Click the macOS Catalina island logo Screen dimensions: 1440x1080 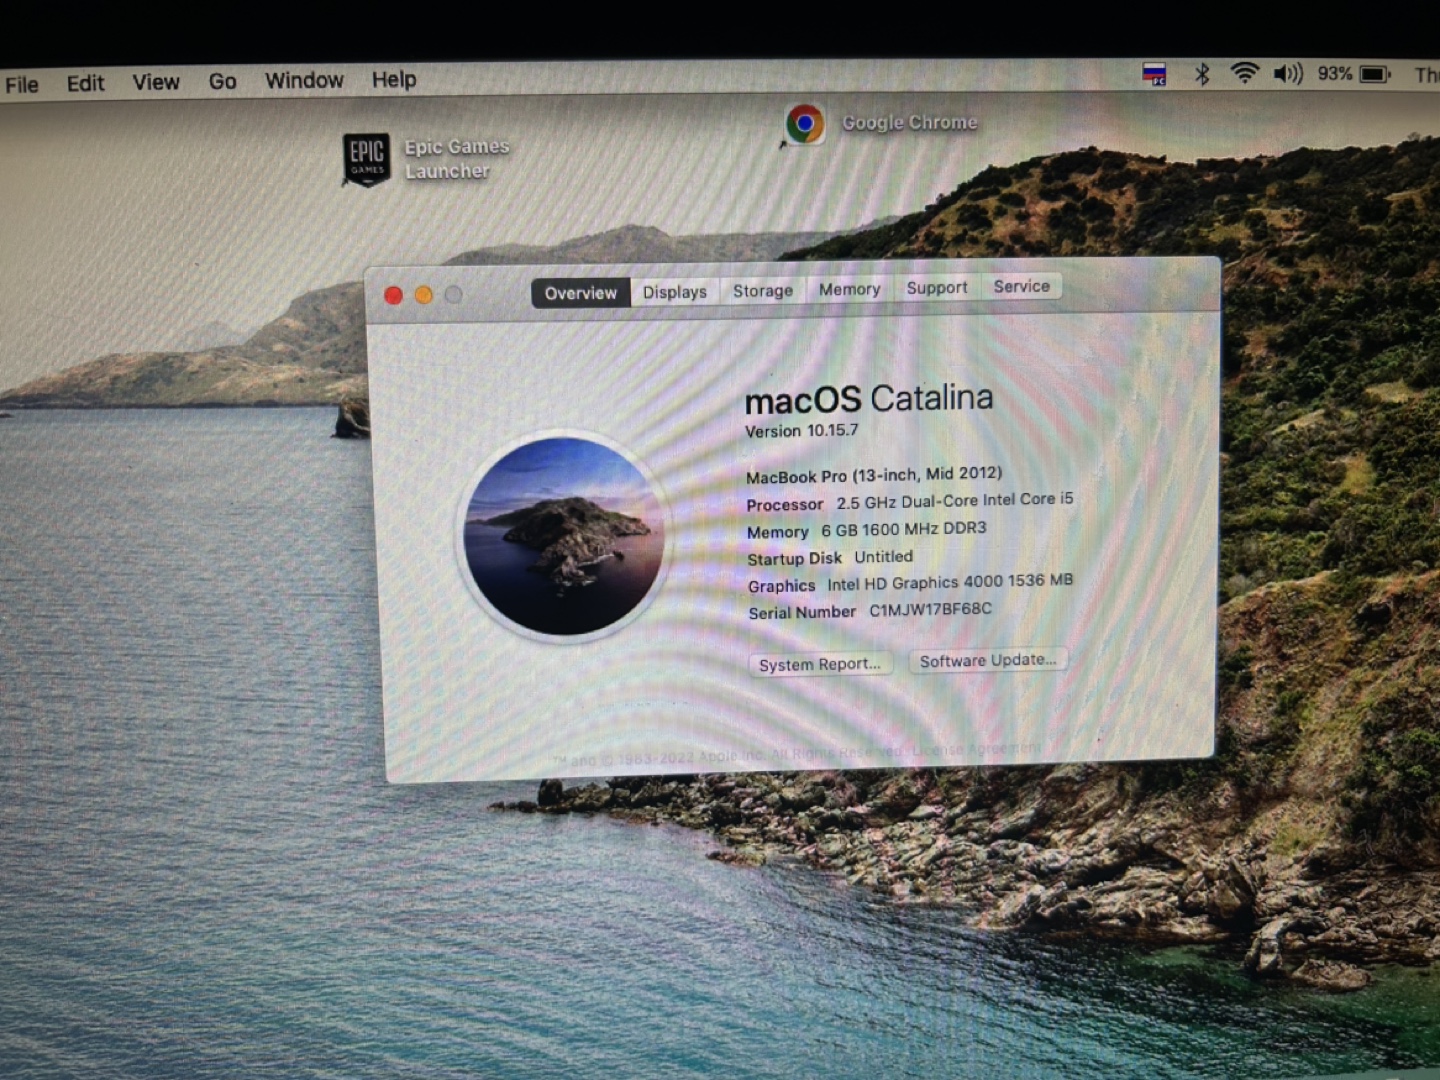pyautogui.click(x=563, y=536)
